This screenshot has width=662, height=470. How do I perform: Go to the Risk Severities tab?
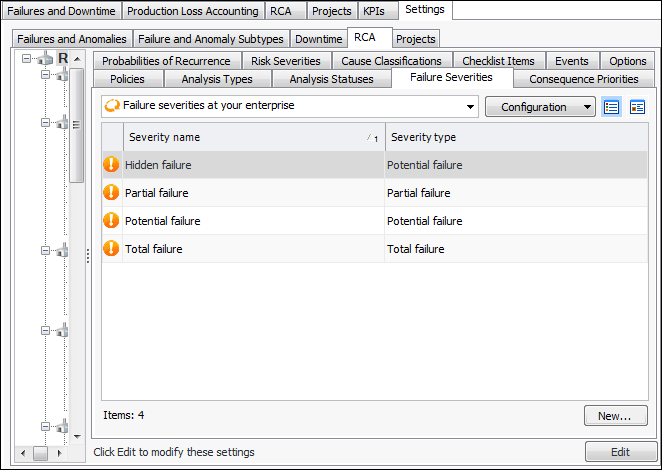pyautogui.click(x=286, y=61)
